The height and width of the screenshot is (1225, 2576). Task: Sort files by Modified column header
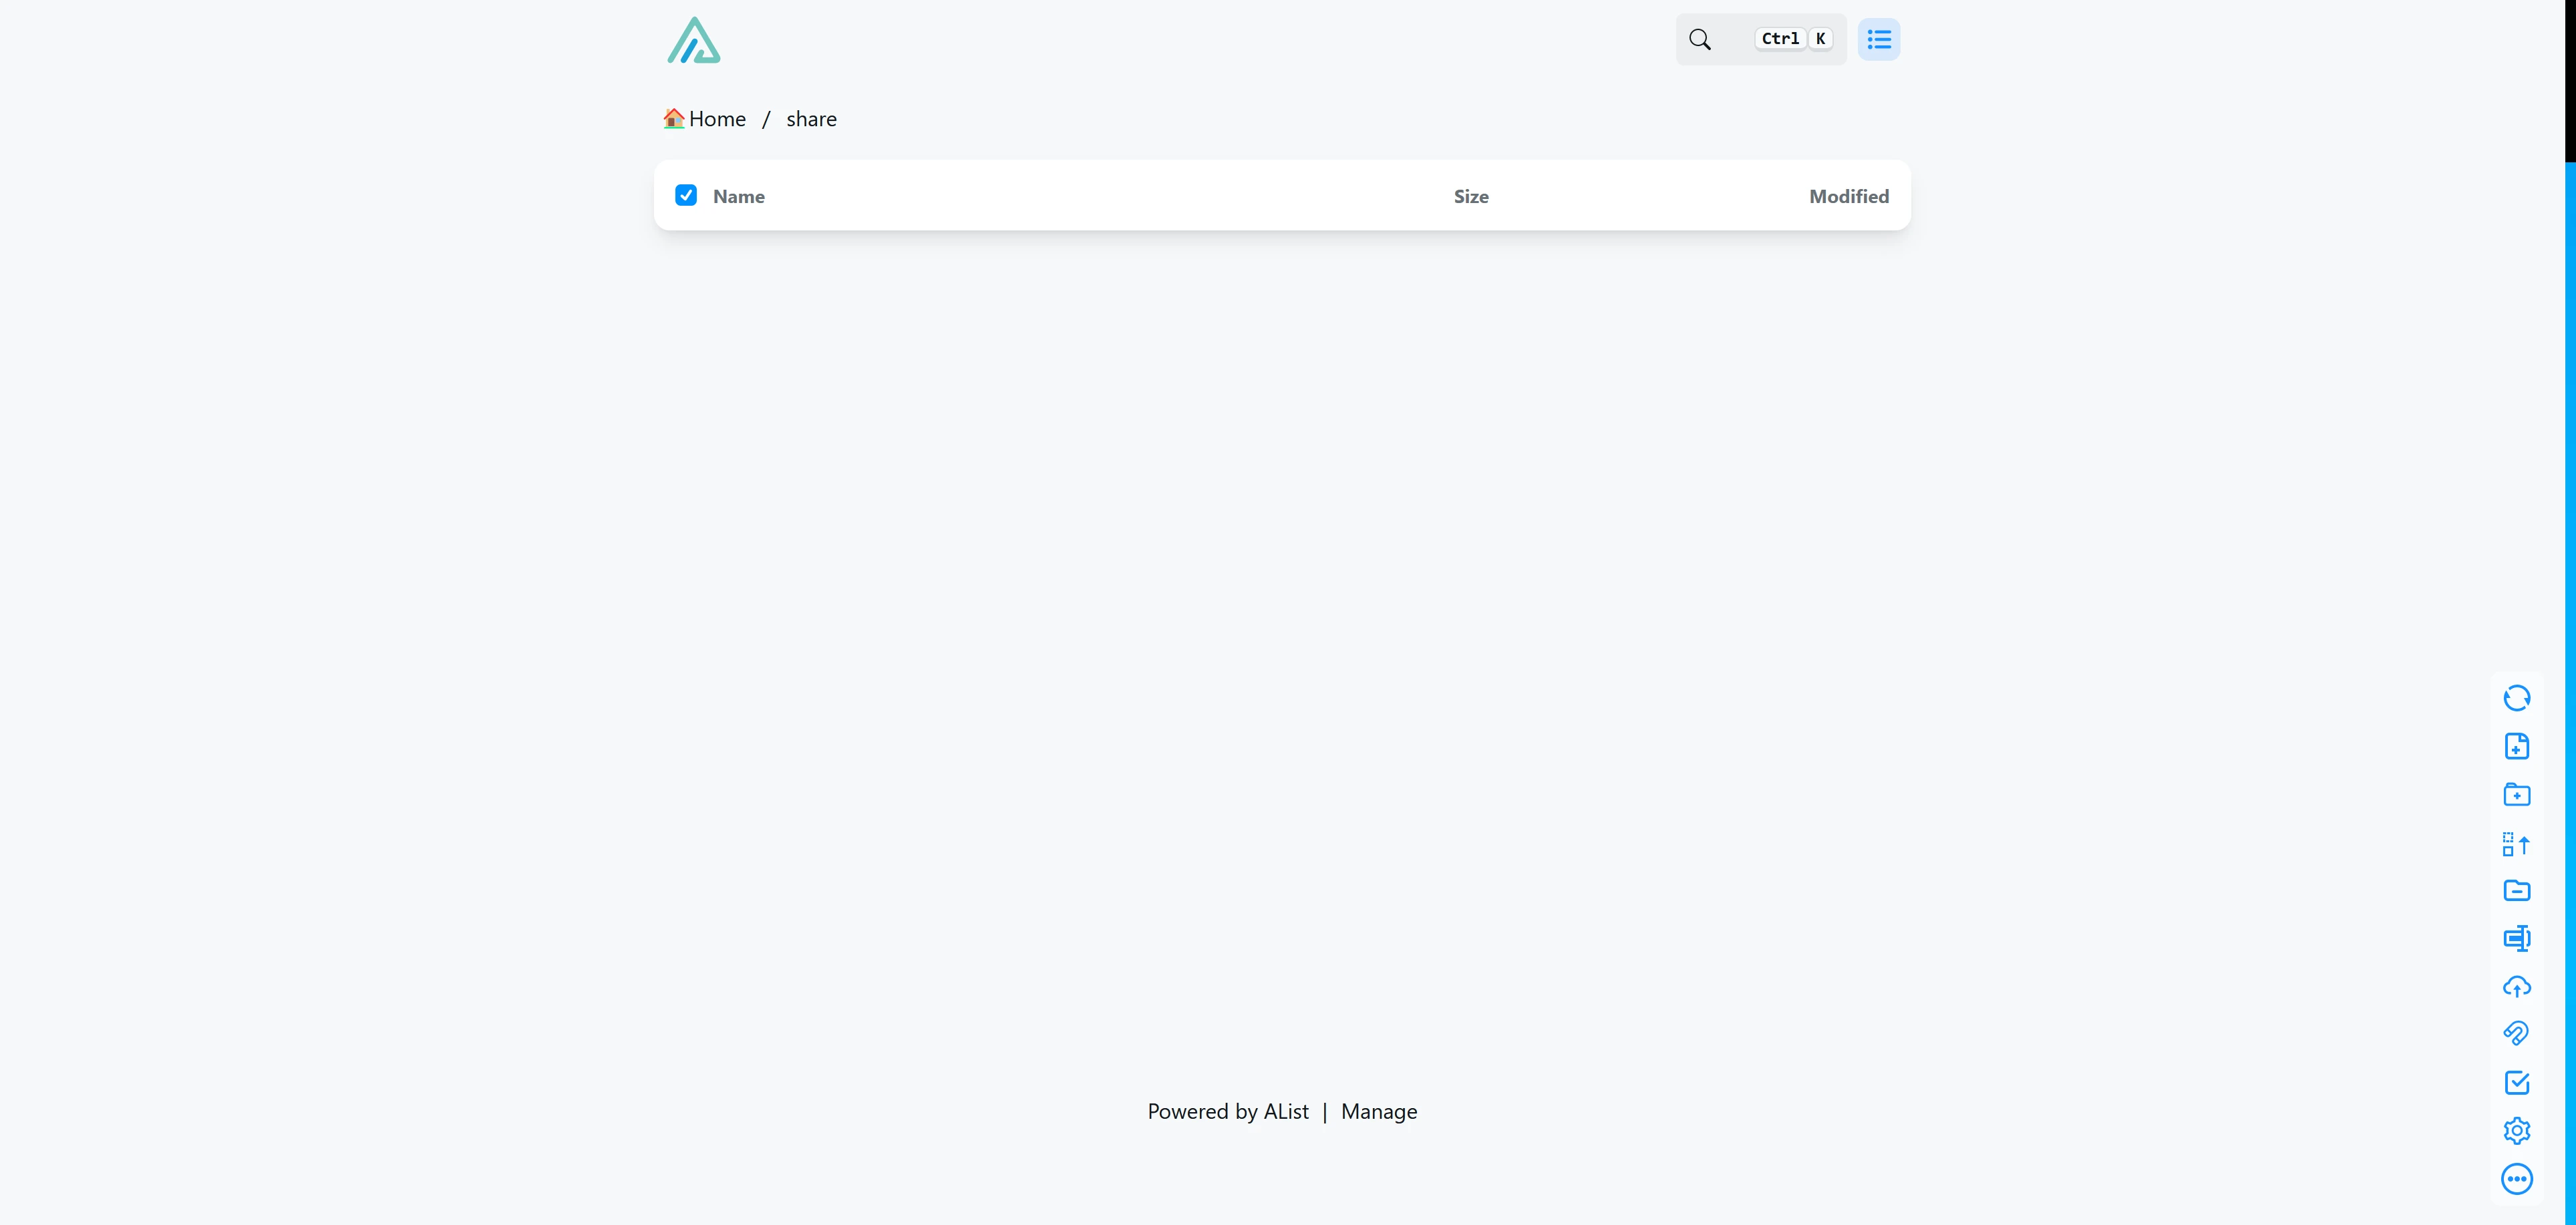[1848, 197]
